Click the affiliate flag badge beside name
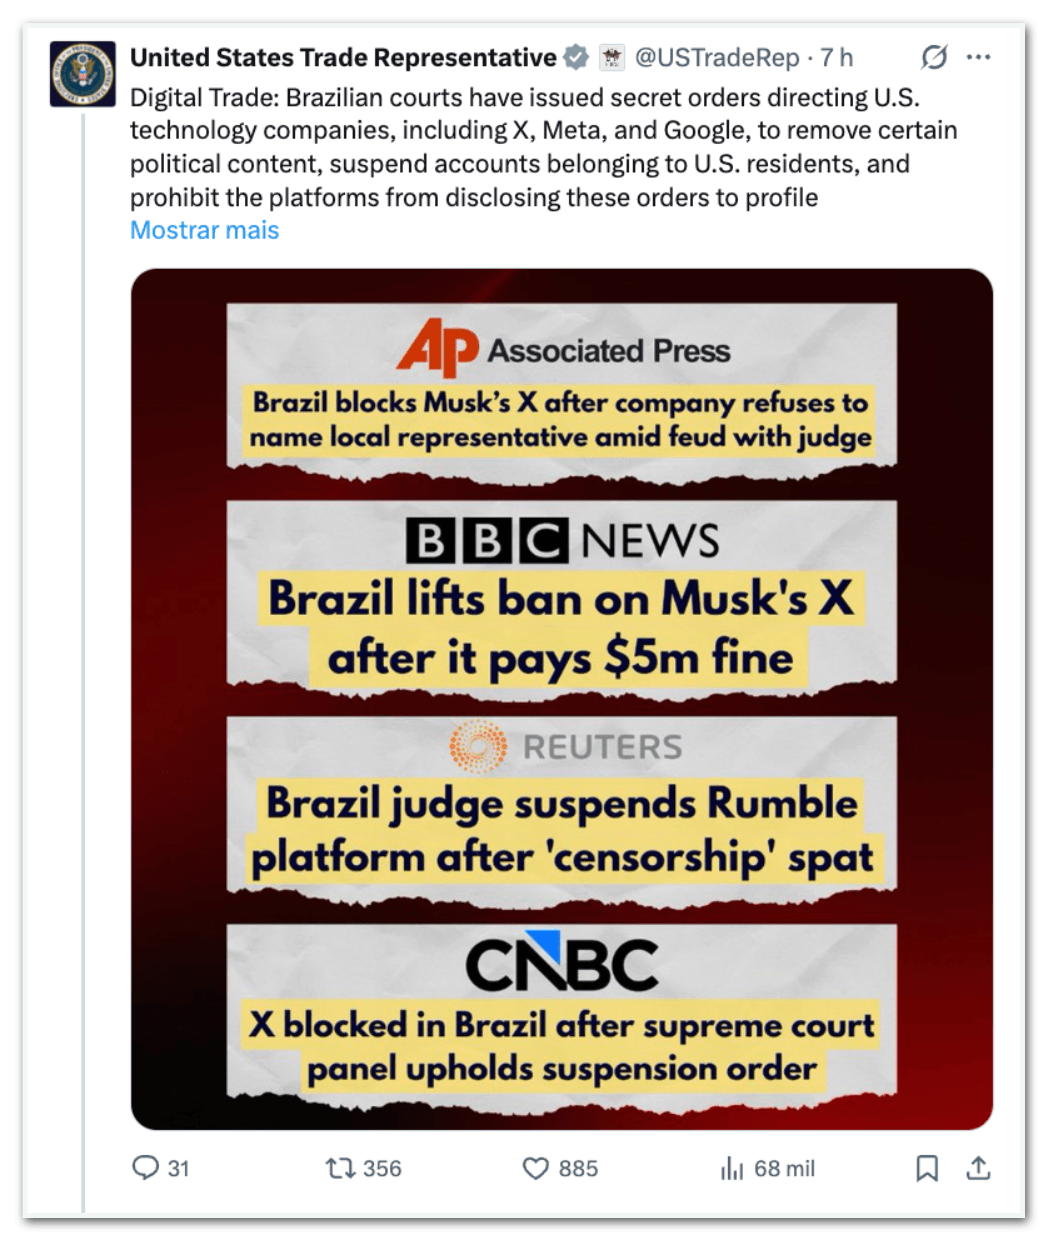Viewport: 1046px width, 1246px height. tap(612, 57)
